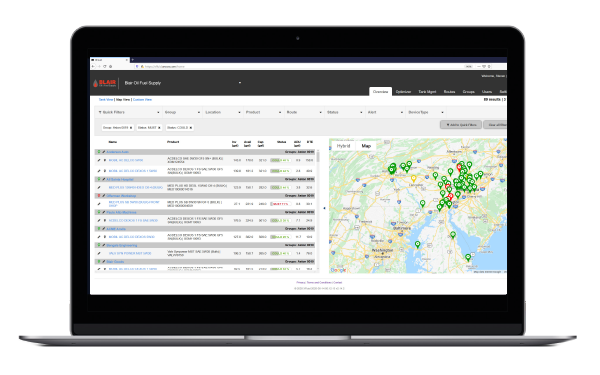Click the yellow map pin marker
Viewport: 600px width, 375px height.
click(413, 178)
